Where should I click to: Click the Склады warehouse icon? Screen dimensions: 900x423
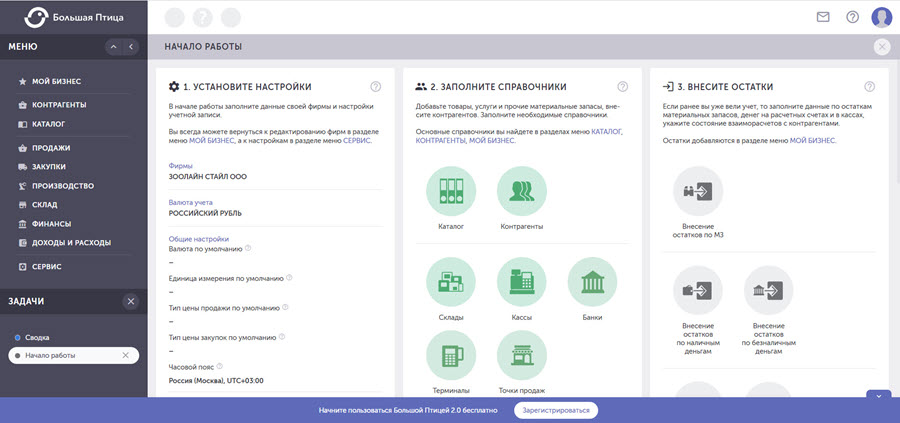tap(451, 282)
